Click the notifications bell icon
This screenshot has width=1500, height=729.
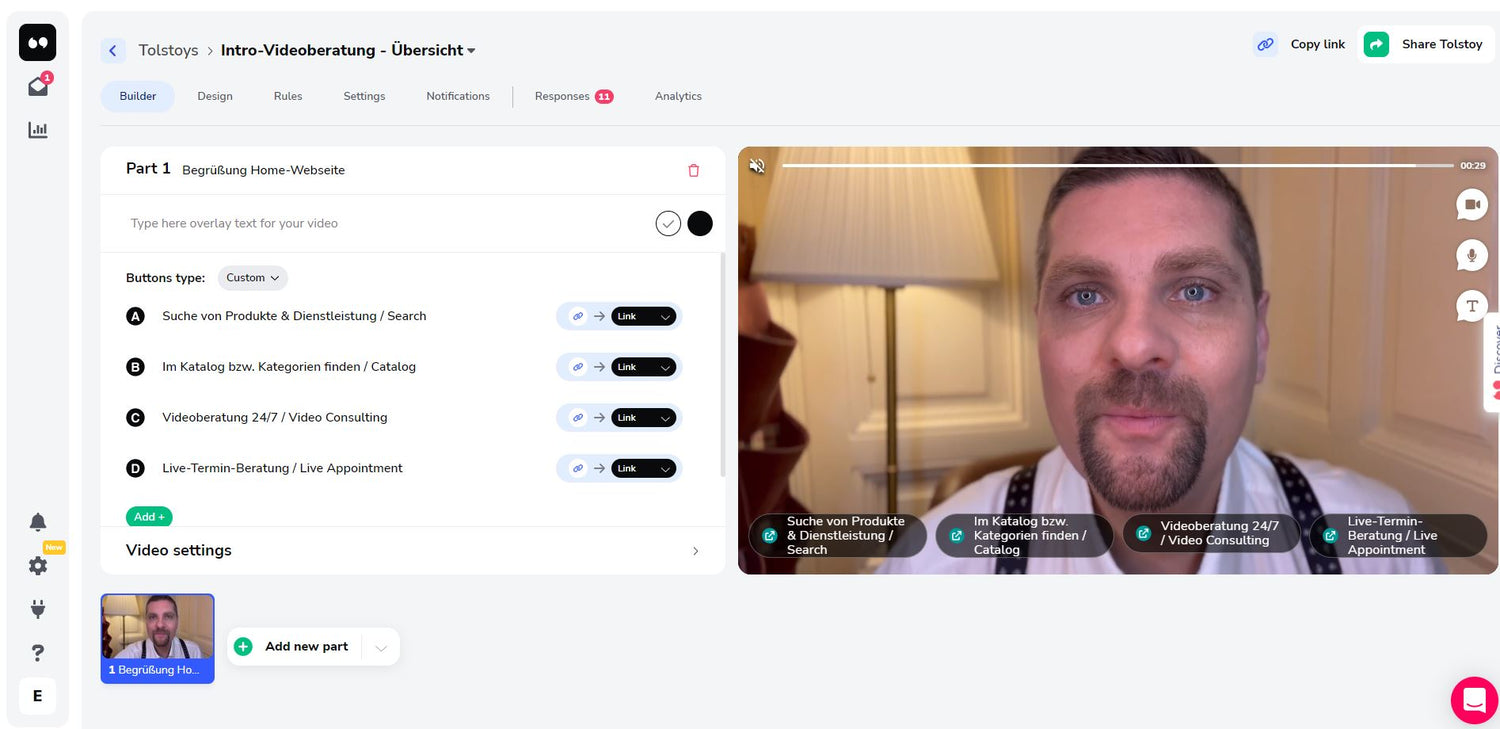coord(38,522)
